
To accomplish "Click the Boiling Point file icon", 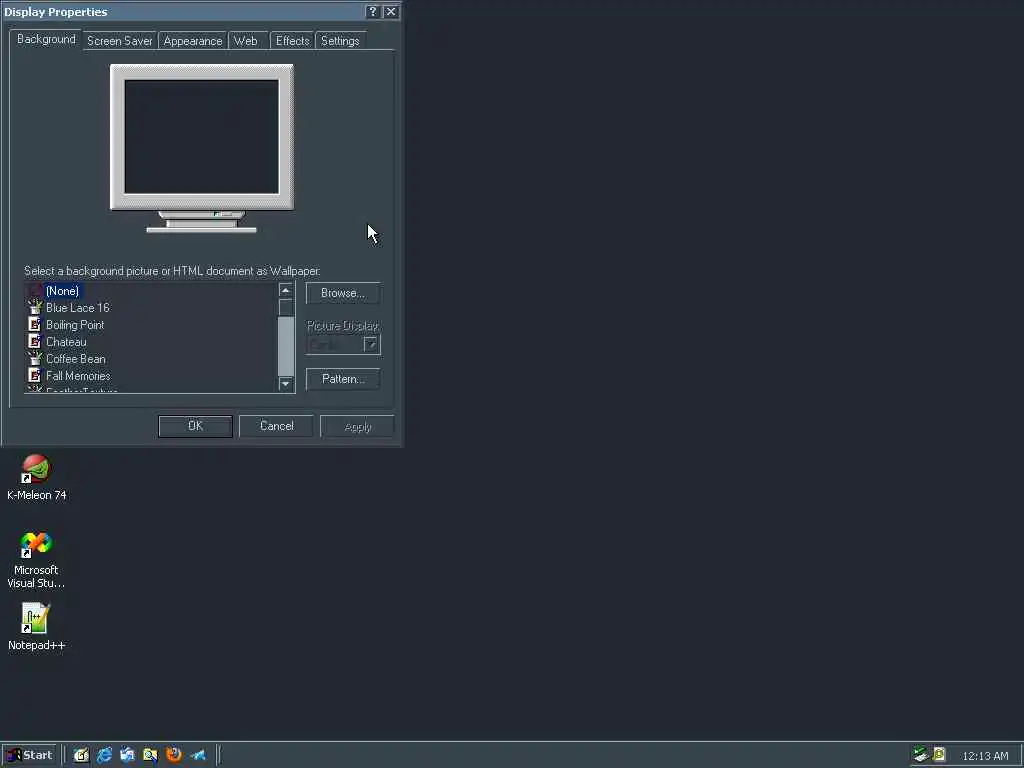I will tap(35, 324).
